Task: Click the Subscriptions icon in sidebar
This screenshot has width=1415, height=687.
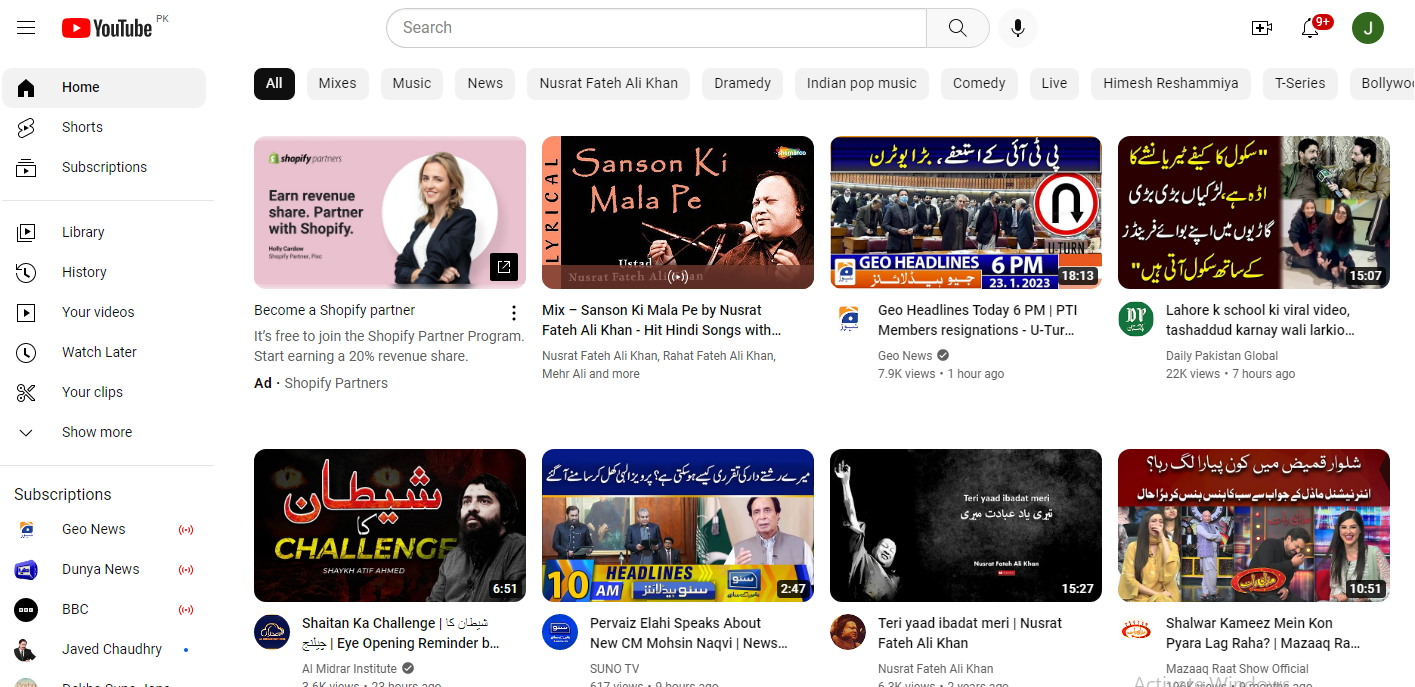Action: pyautogui.click(x=26, y=167)
